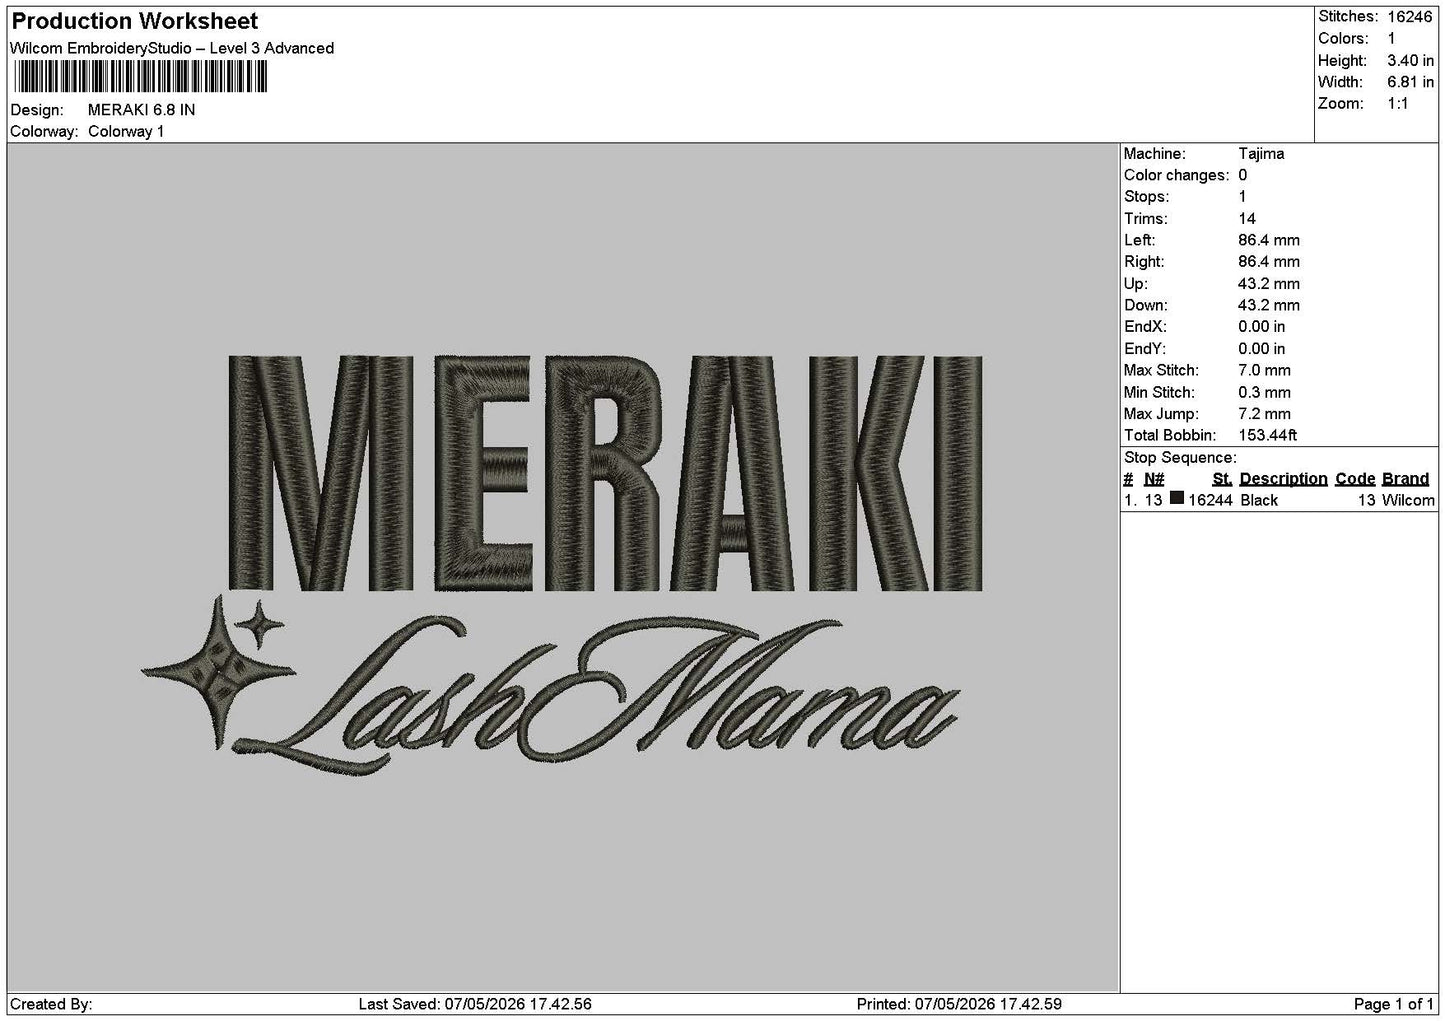Select the stitches count '16246'
1445x1021 pixels.
[x=1410, y=16]
